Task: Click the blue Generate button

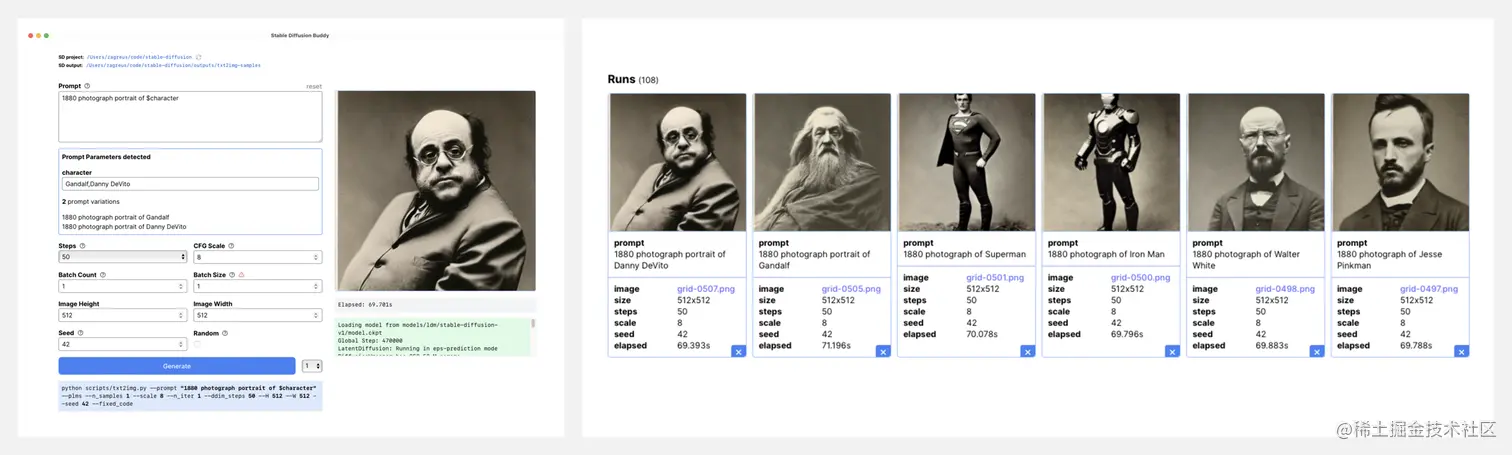Action: pos(177,366)
